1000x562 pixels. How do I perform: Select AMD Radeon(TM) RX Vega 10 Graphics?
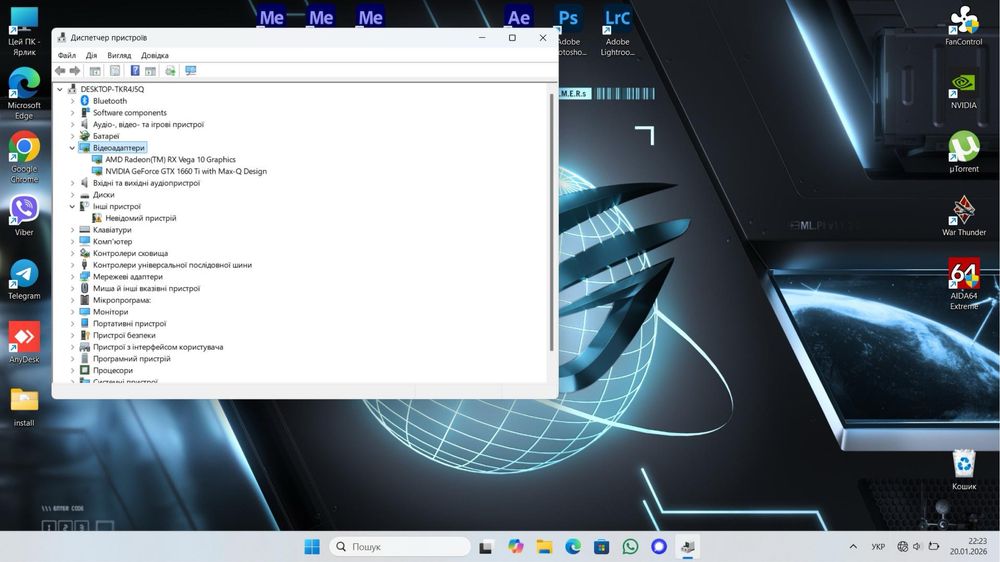tap(170, 159)
